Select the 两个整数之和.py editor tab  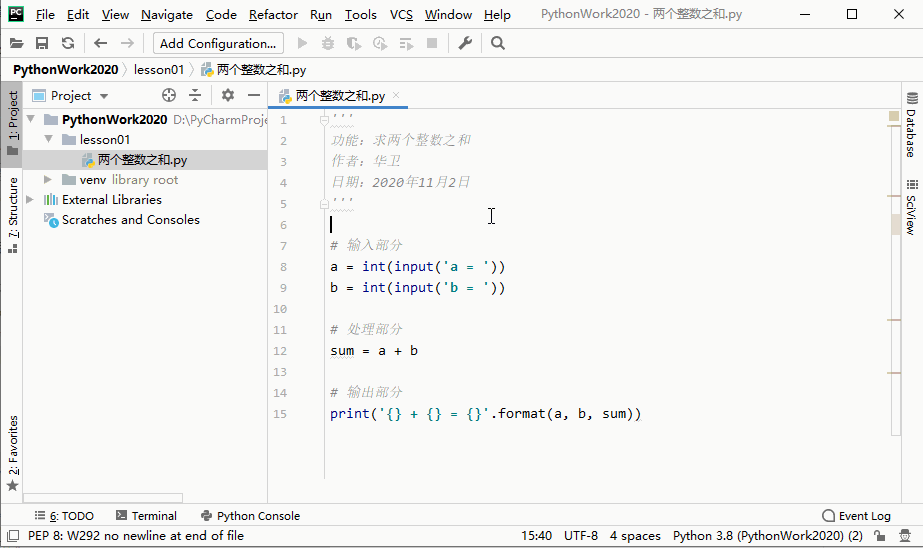[338, 95]
